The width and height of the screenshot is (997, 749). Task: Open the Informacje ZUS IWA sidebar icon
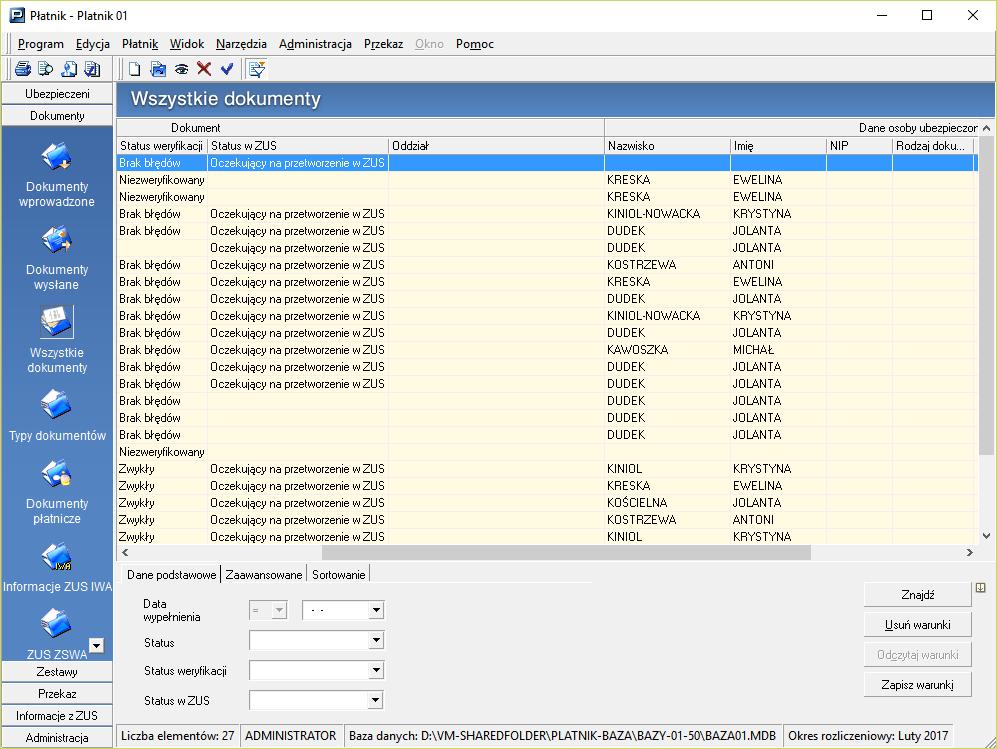(x=57, y=557)
